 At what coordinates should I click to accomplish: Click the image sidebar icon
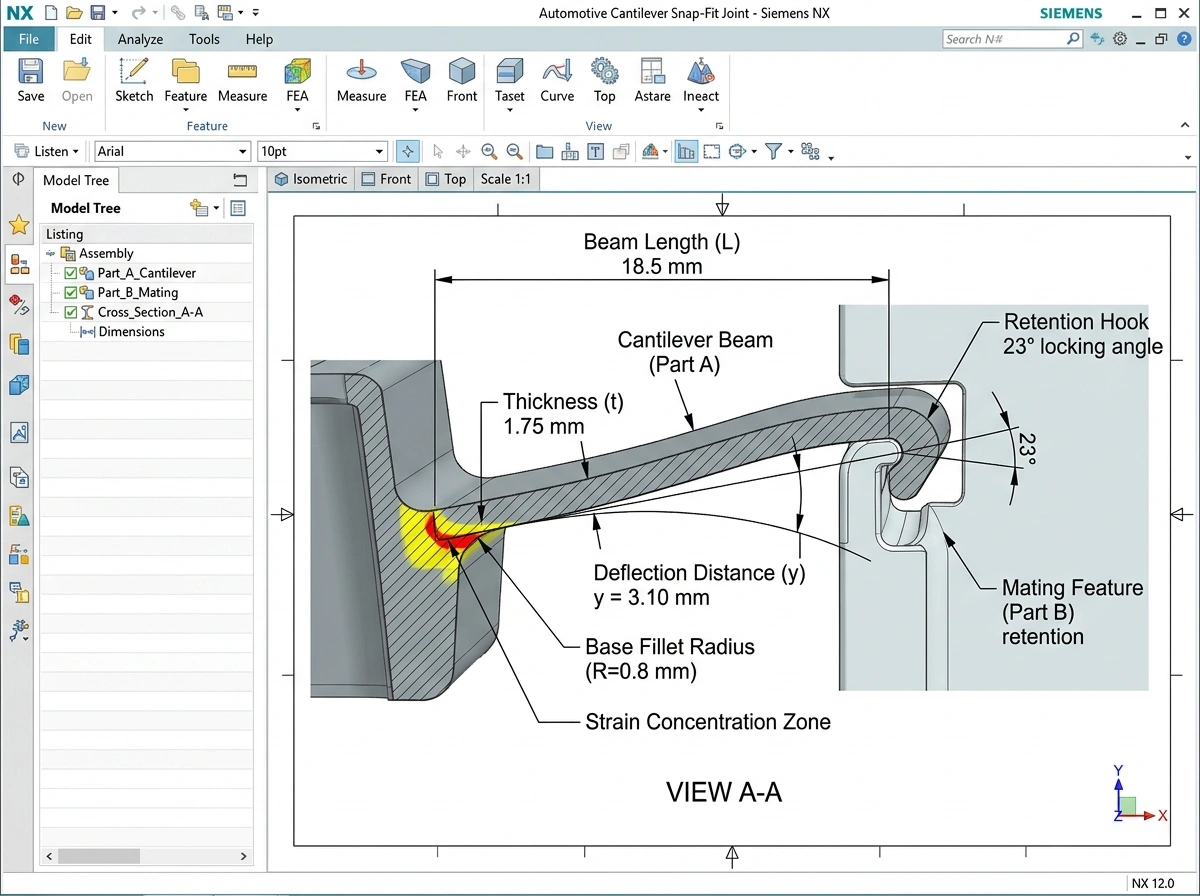coord(19,433)
